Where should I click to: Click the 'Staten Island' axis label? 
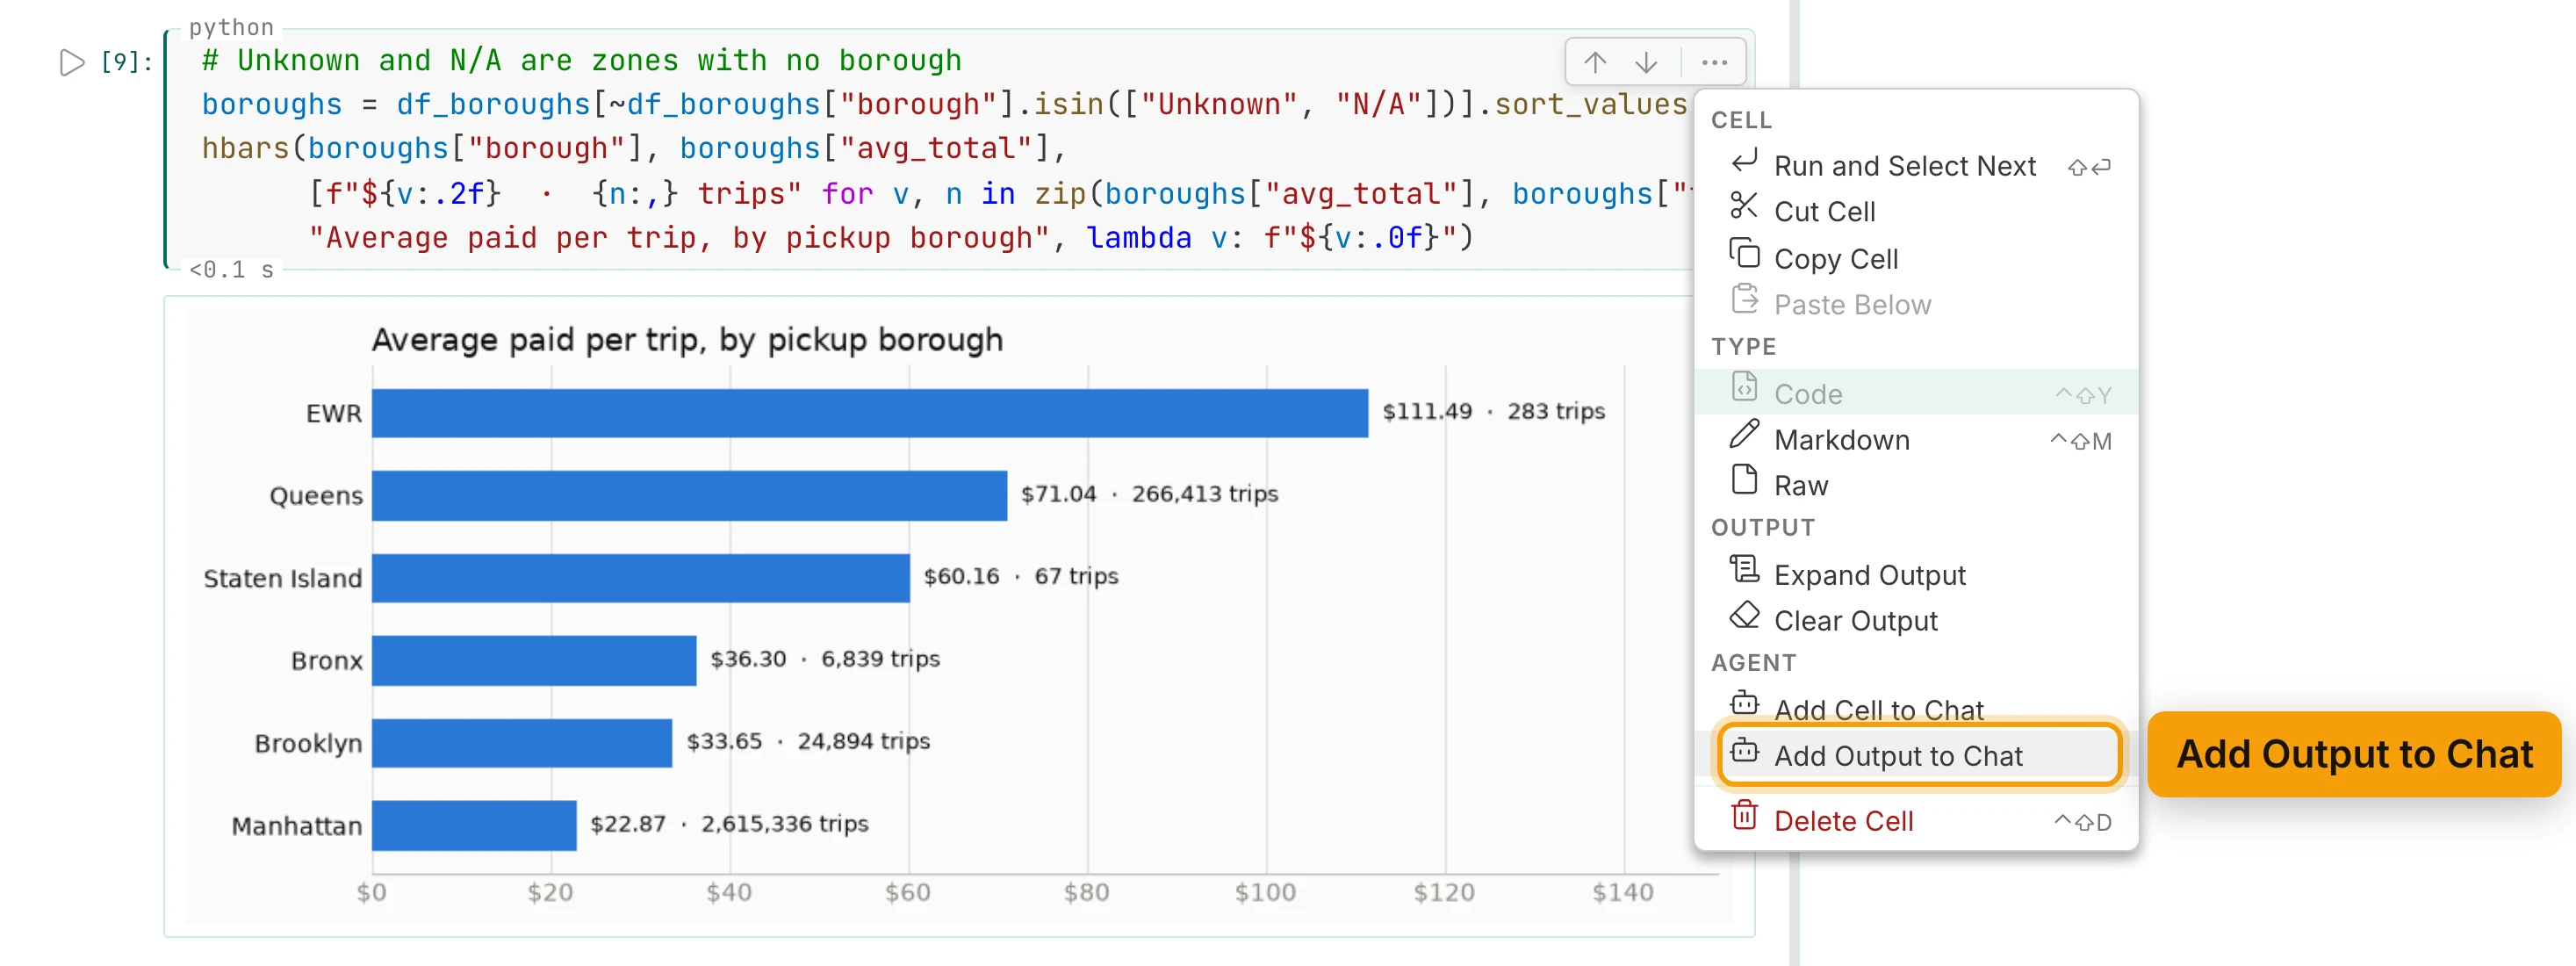(x=282, y=579)
